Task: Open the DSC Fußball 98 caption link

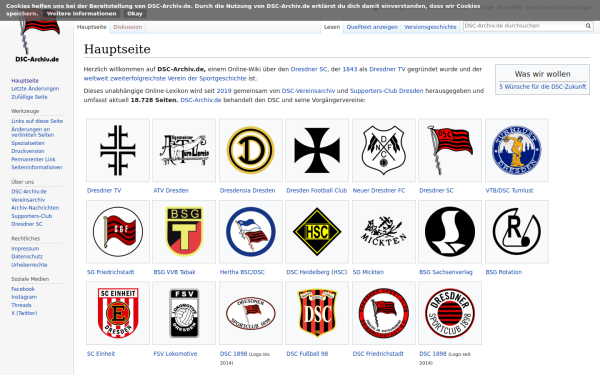Action: click(307, 354)
